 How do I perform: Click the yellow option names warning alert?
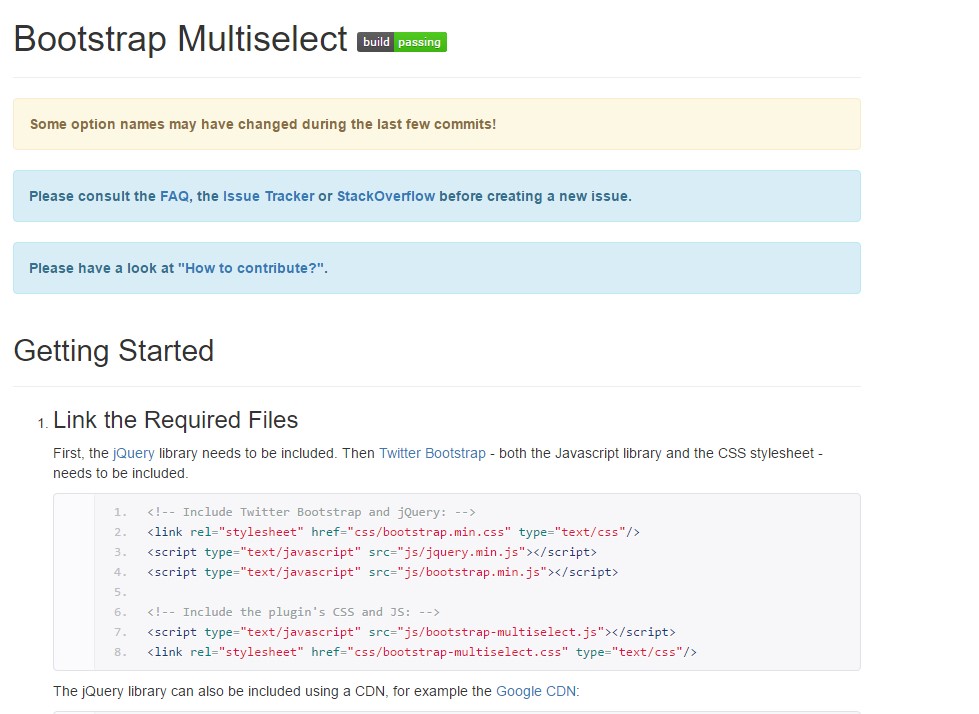pyautogui.click(x=436, y=124)
